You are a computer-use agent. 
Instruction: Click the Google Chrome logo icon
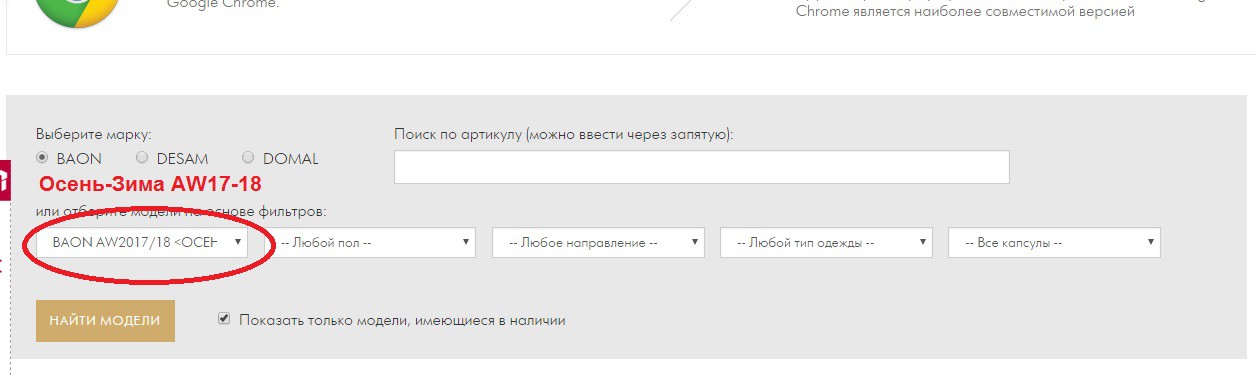click(78, 10)
